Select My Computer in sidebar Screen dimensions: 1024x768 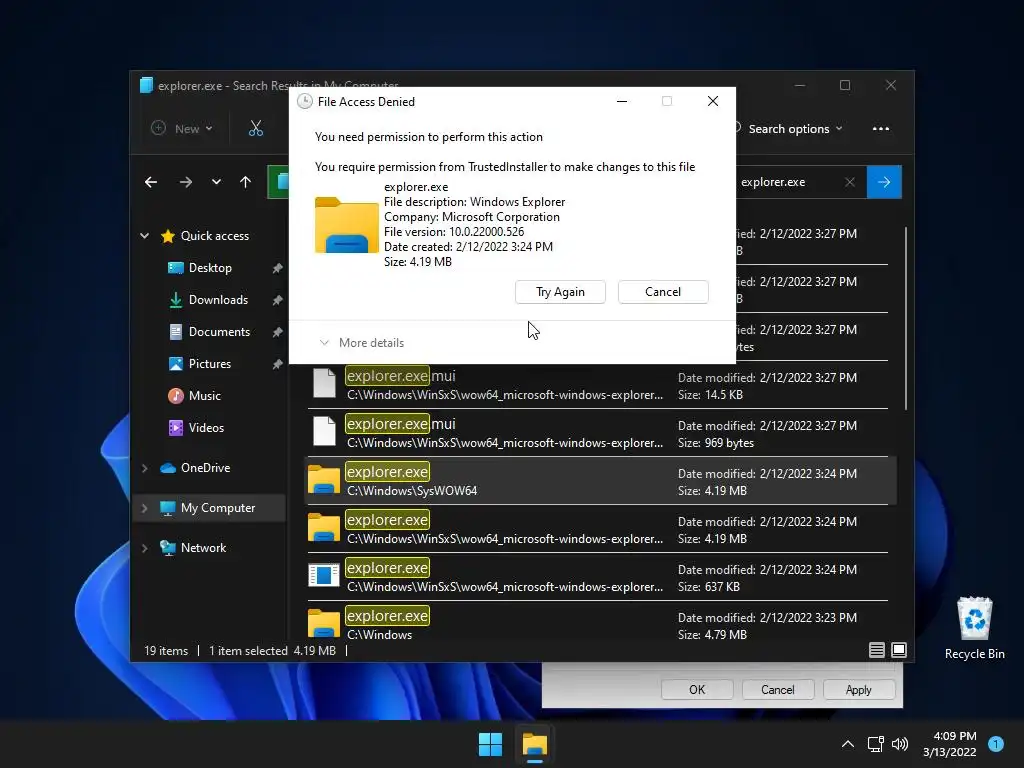click(217, 508)
